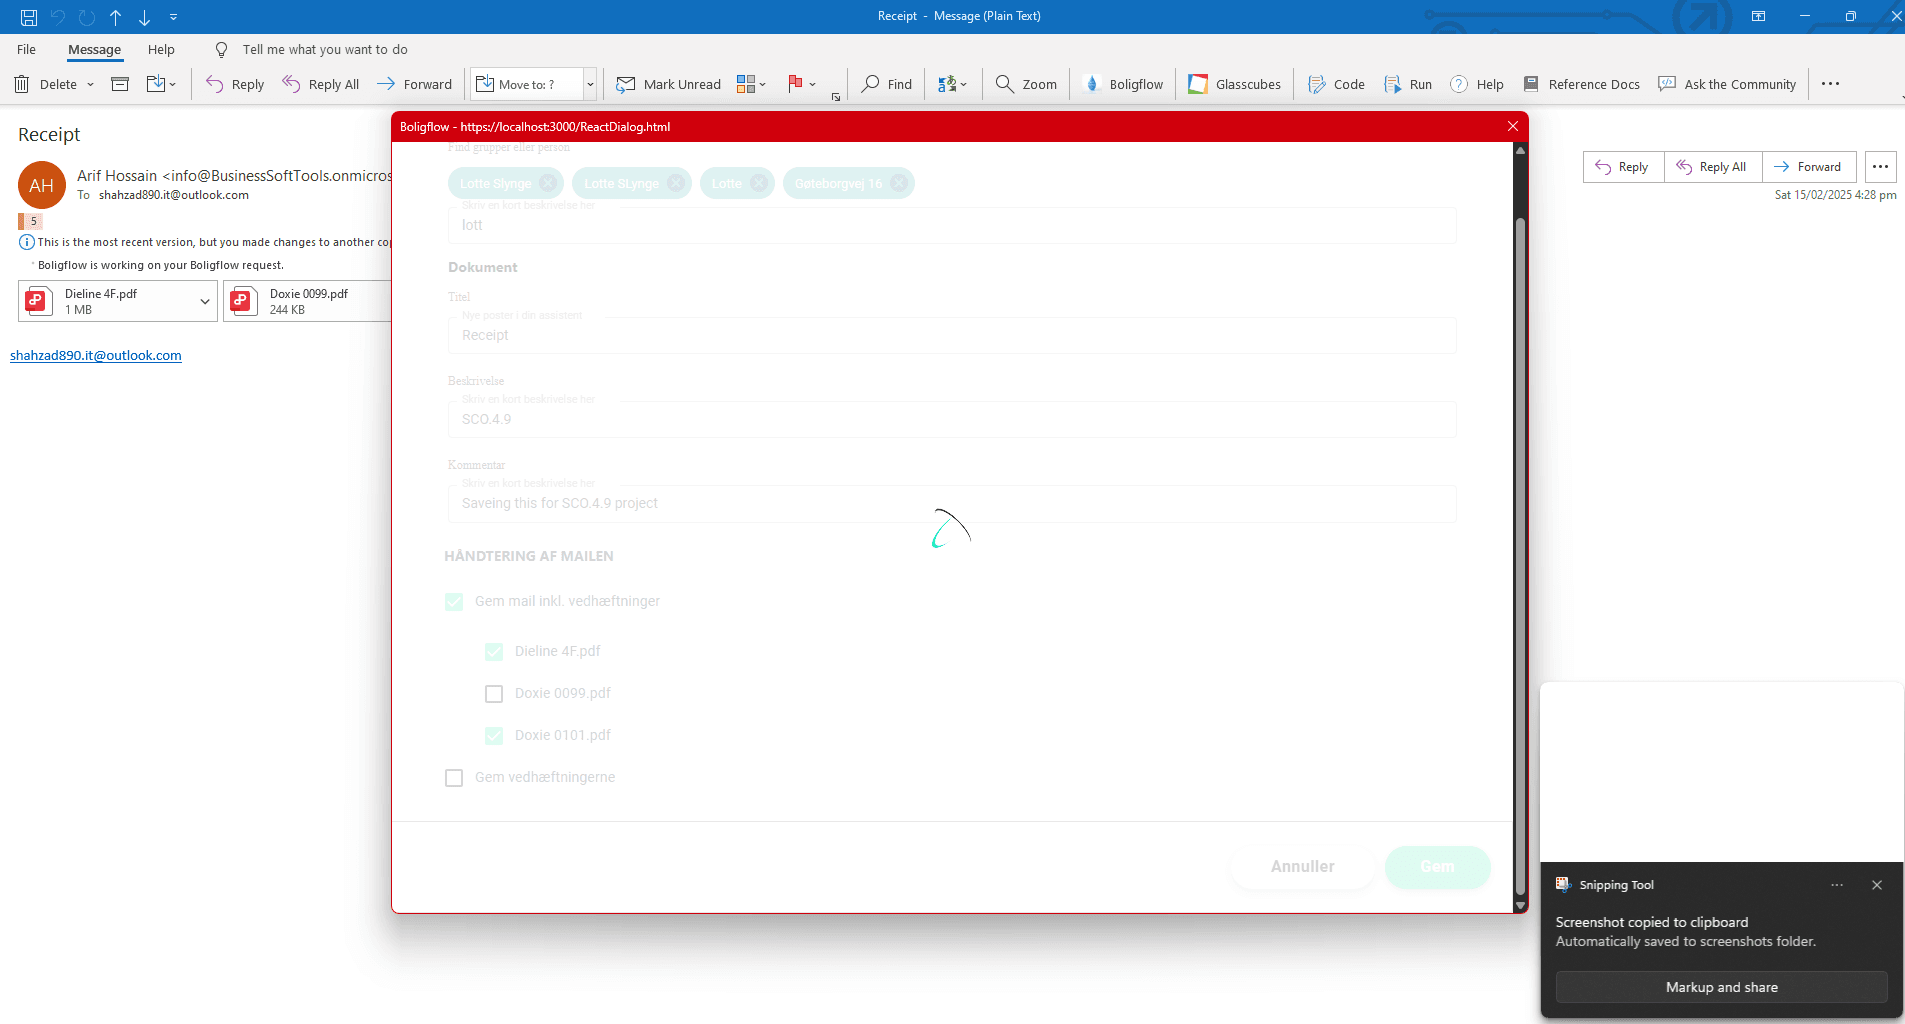This screenshot has width=1905, height=1024.
Task: Click the Help question mark add-in
Action: tap(1477, 84)
